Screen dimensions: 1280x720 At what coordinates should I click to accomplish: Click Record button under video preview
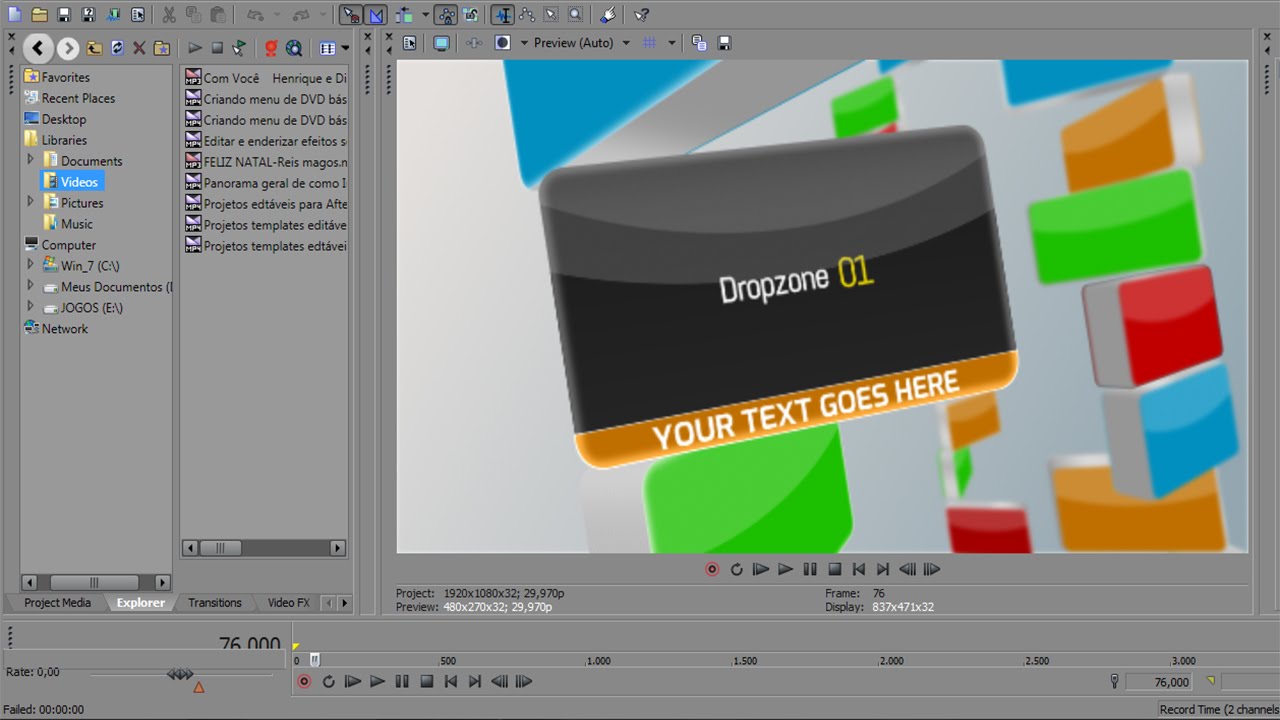coord(712,569)
